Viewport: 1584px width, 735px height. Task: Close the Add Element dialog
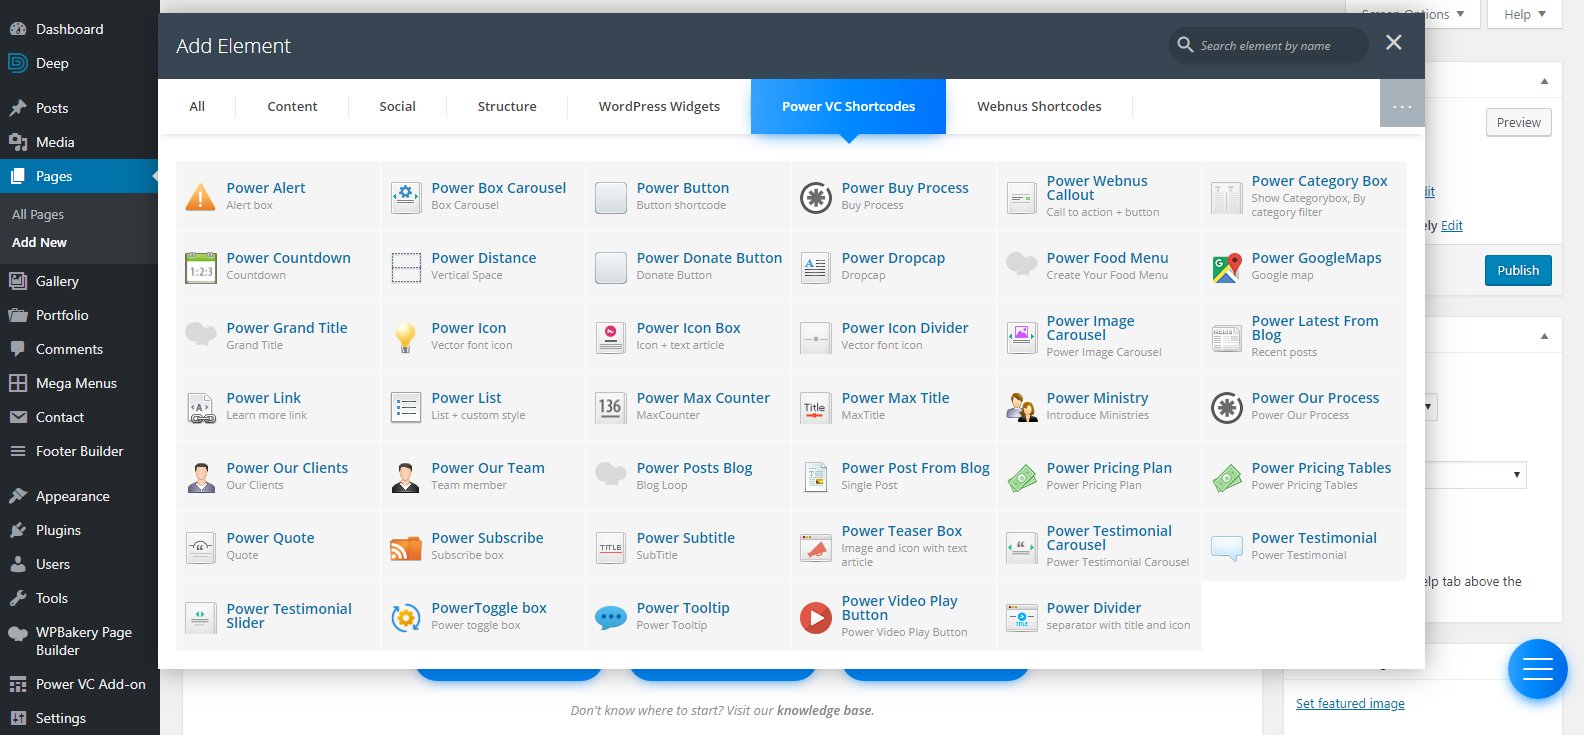click(1394, 42)
